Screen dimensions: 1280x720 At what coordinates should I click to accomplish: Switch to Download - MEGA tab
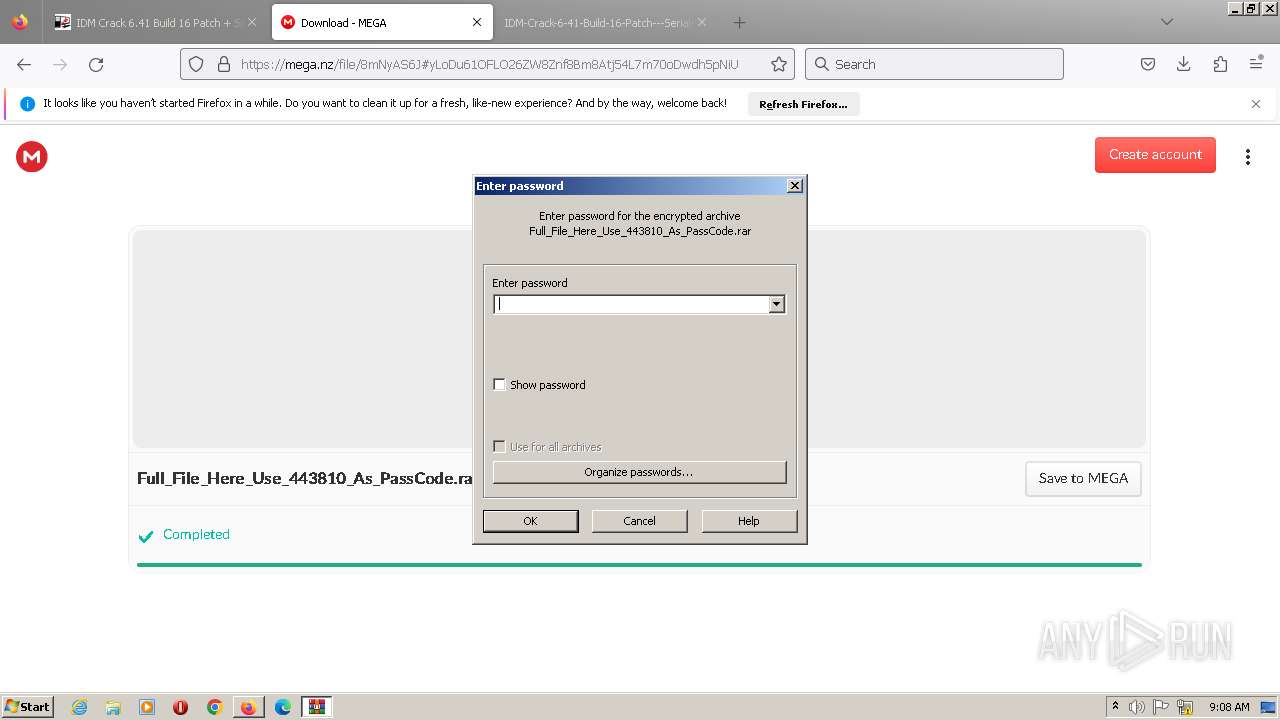[382, 22]
